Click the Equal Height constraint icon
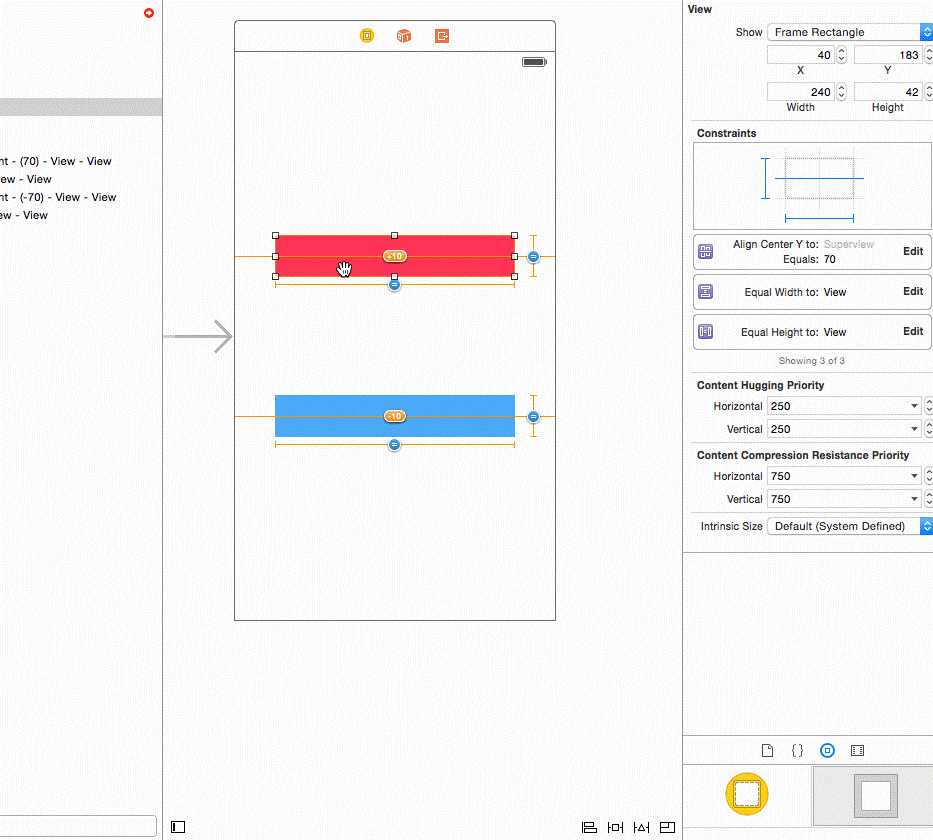This screenshot has width=933, height=840. [x=706, y=331]
